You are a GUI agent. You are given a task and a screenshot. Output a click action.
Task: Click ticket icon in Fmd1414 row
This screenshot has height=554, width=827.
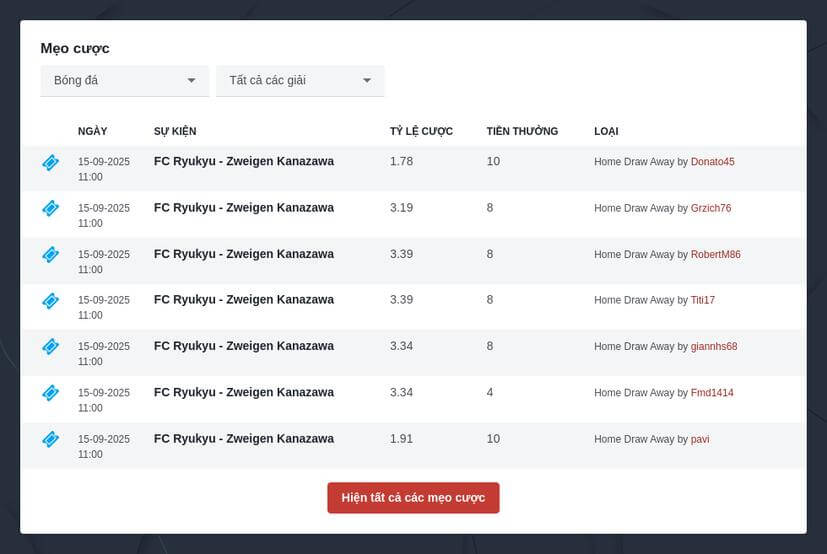pos(51,393)
